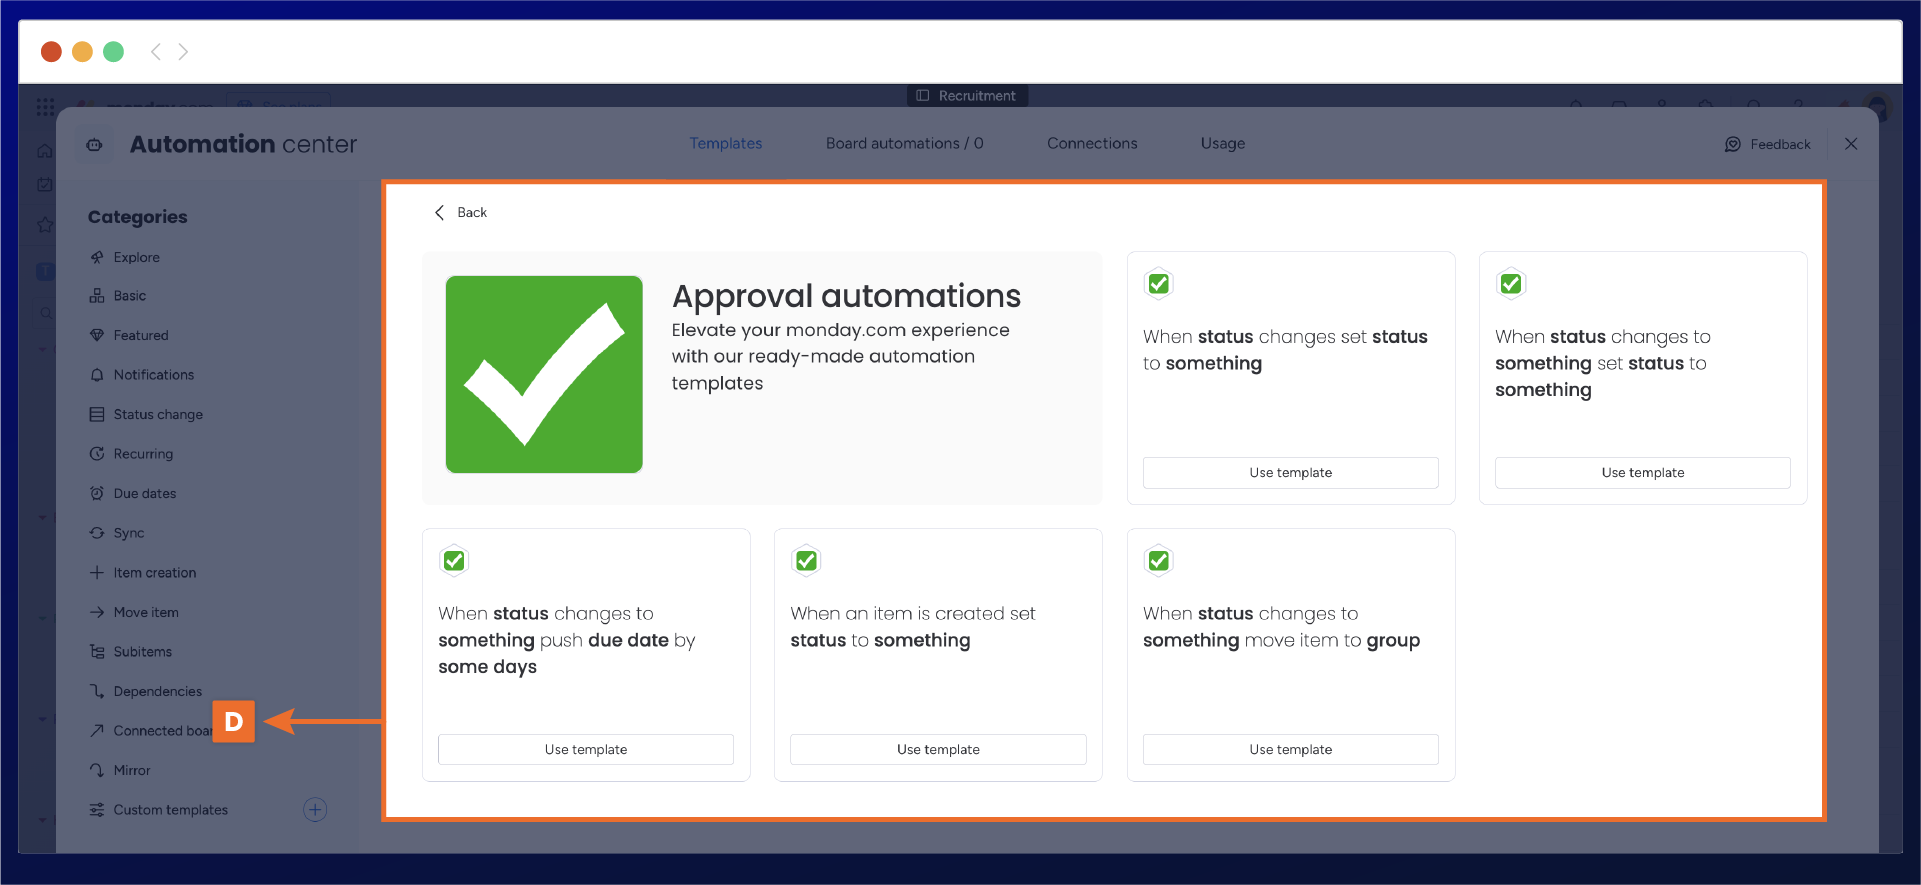The width and height of the screenshot is (1921, 885).
Task: Click checkmark on status-to-group move card
Action: coord(1158,561)
